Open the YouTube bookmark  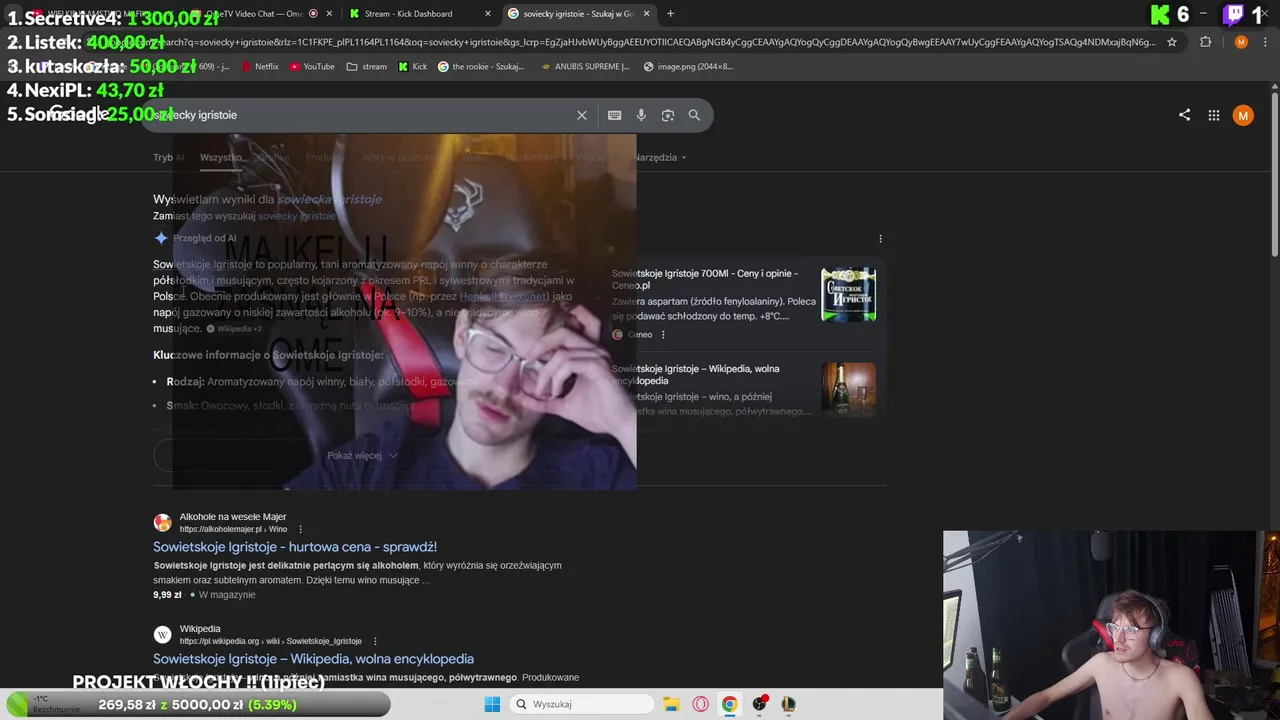[312, 67]
